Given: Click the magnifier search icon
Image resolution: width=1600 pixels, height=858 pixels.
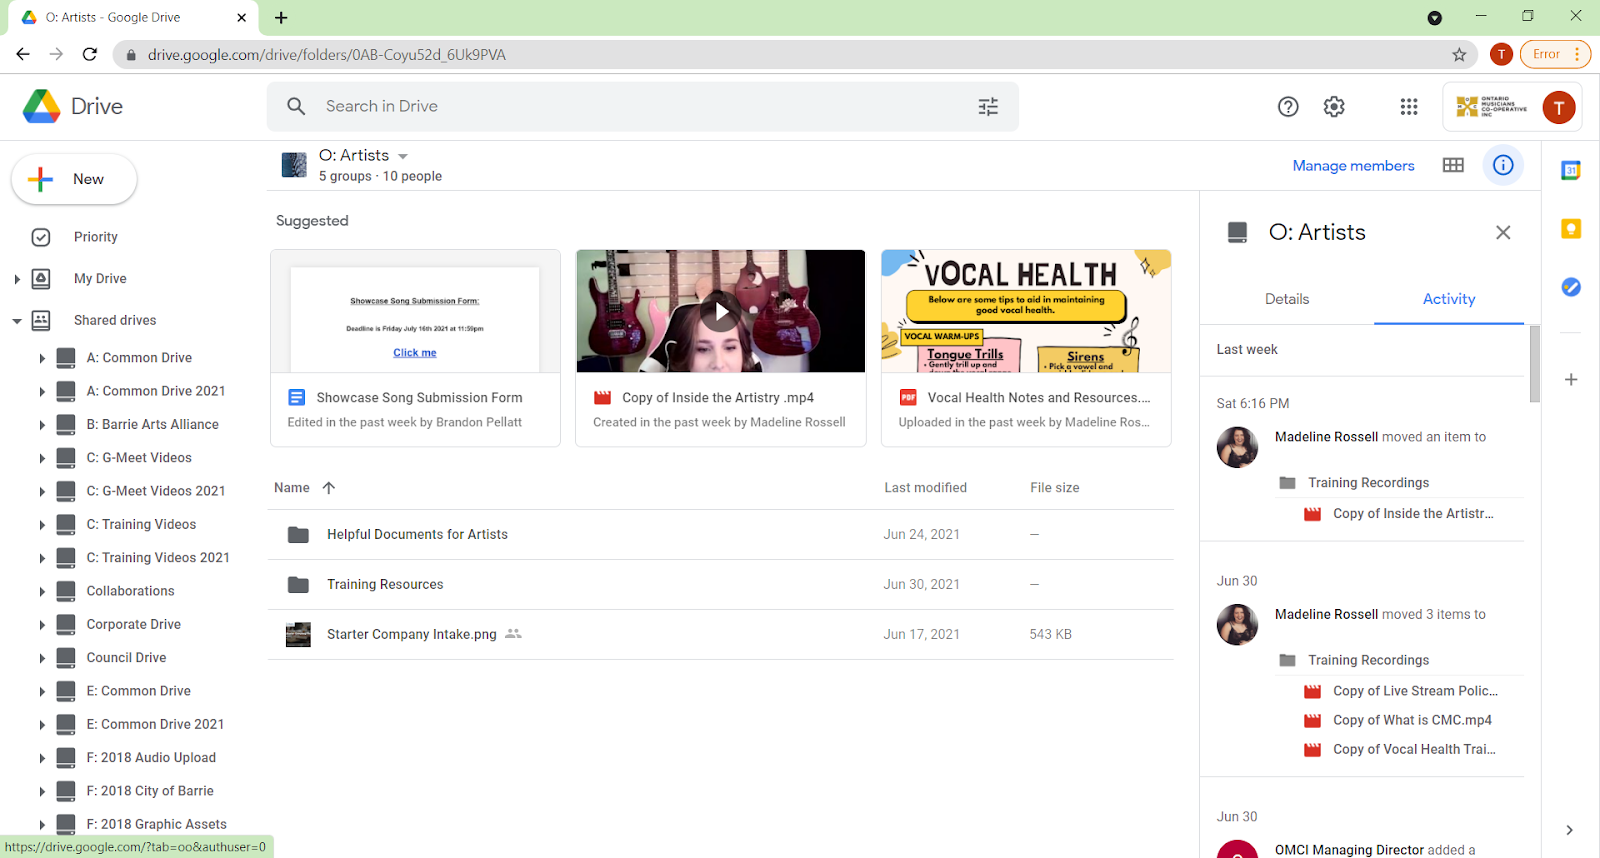Looking at the screenshot, I should pyautogui.click(x=296, y=106).
